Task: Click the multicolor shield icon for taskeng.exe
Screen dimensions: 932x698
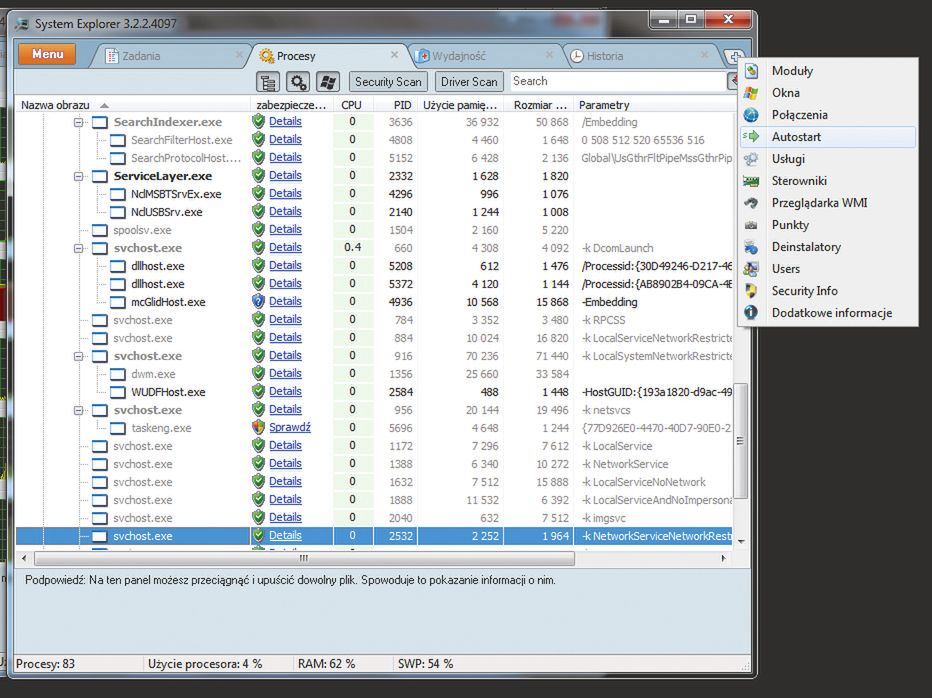Action: coord(258,427)
